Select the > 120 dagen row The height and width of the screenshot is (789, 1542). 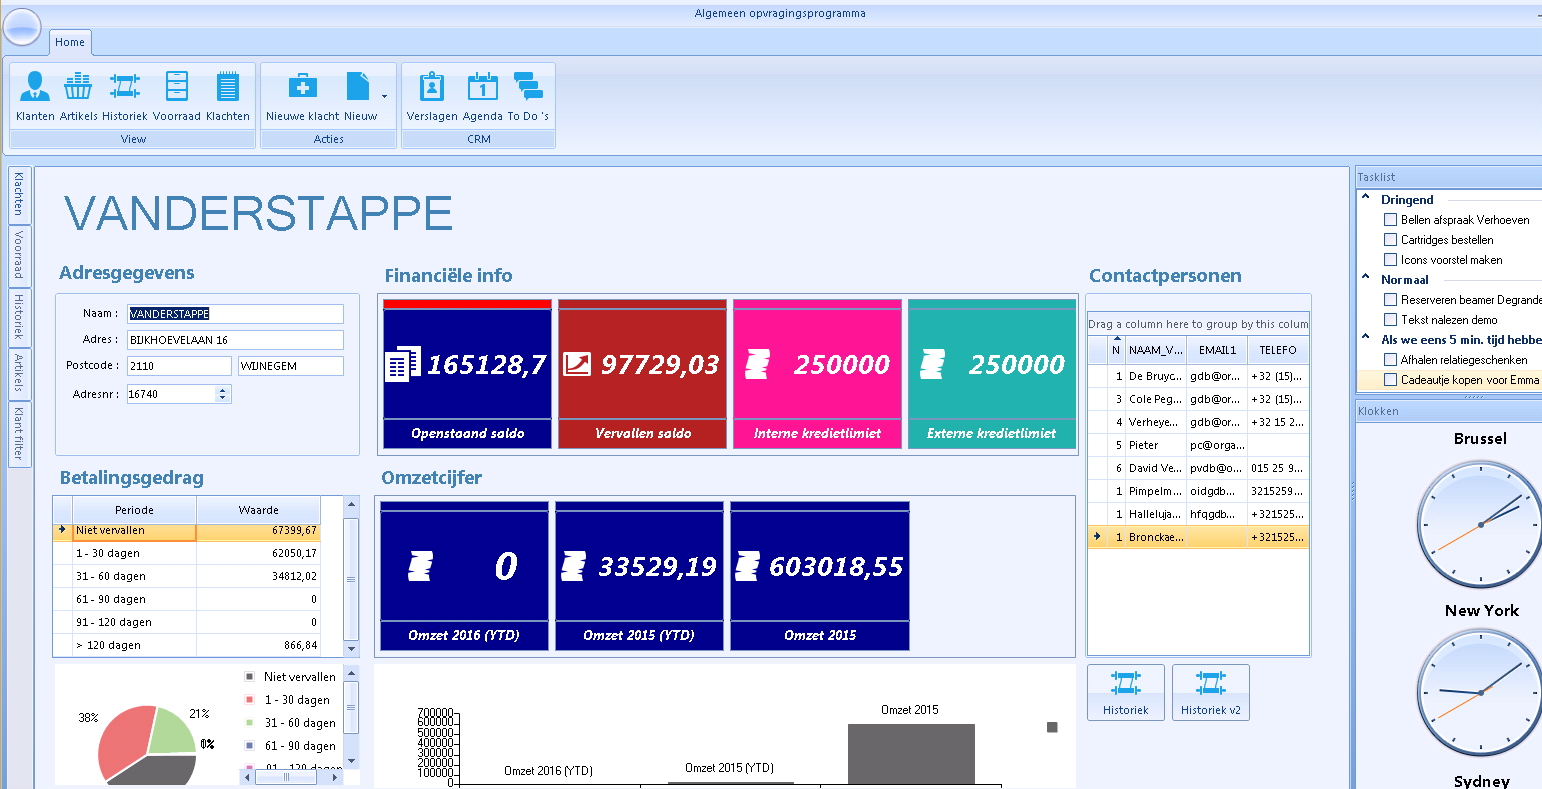click(x=187, y=645)
